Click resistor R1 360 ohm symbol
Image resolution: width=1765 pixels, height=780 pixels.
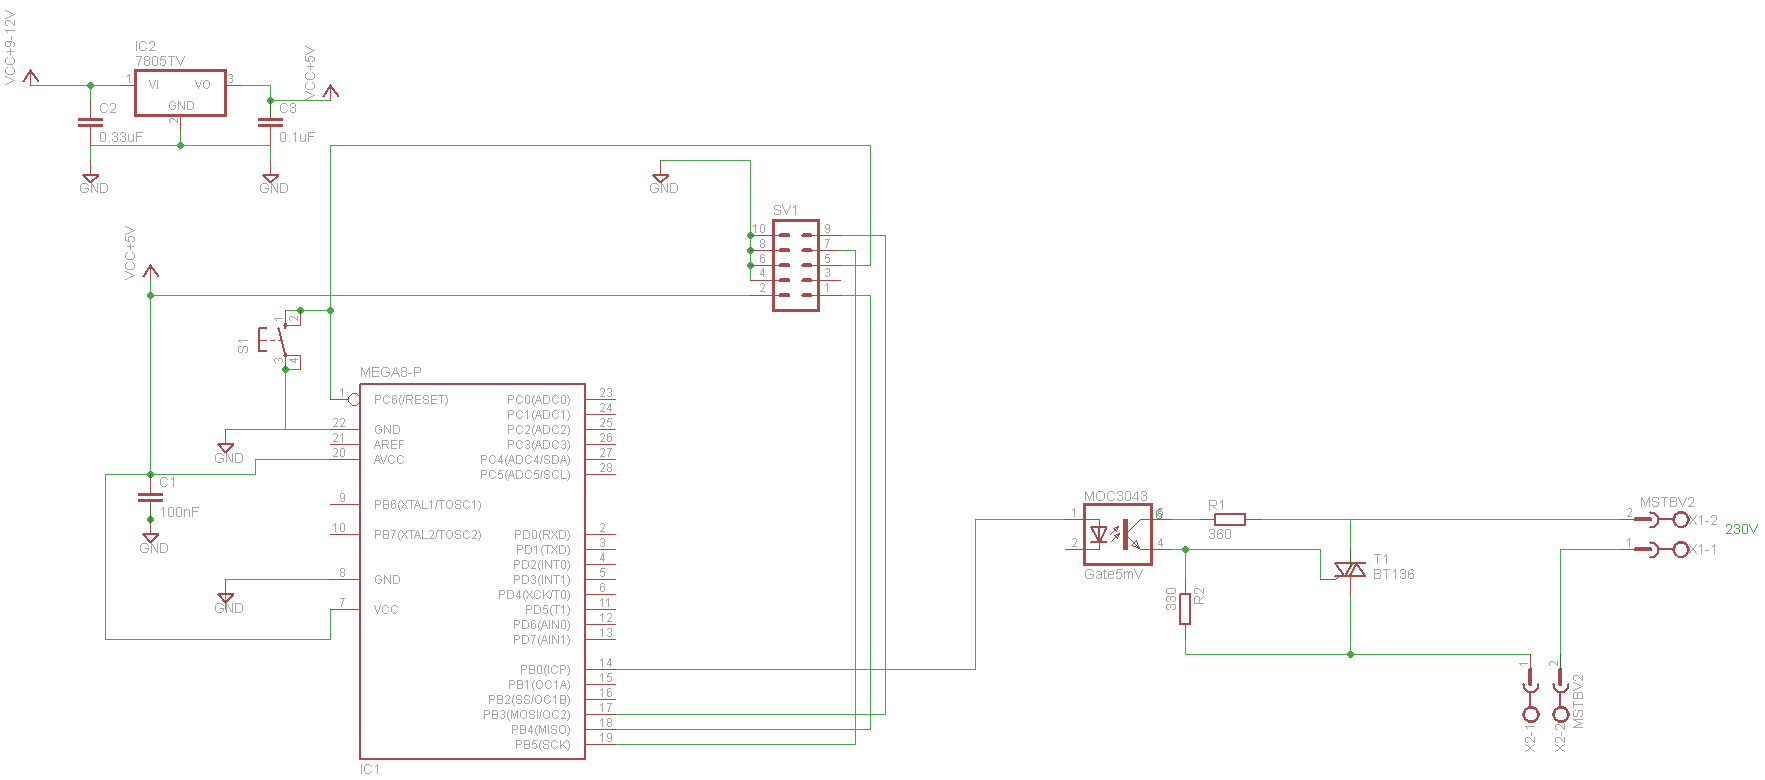(x=1229, y=519)
